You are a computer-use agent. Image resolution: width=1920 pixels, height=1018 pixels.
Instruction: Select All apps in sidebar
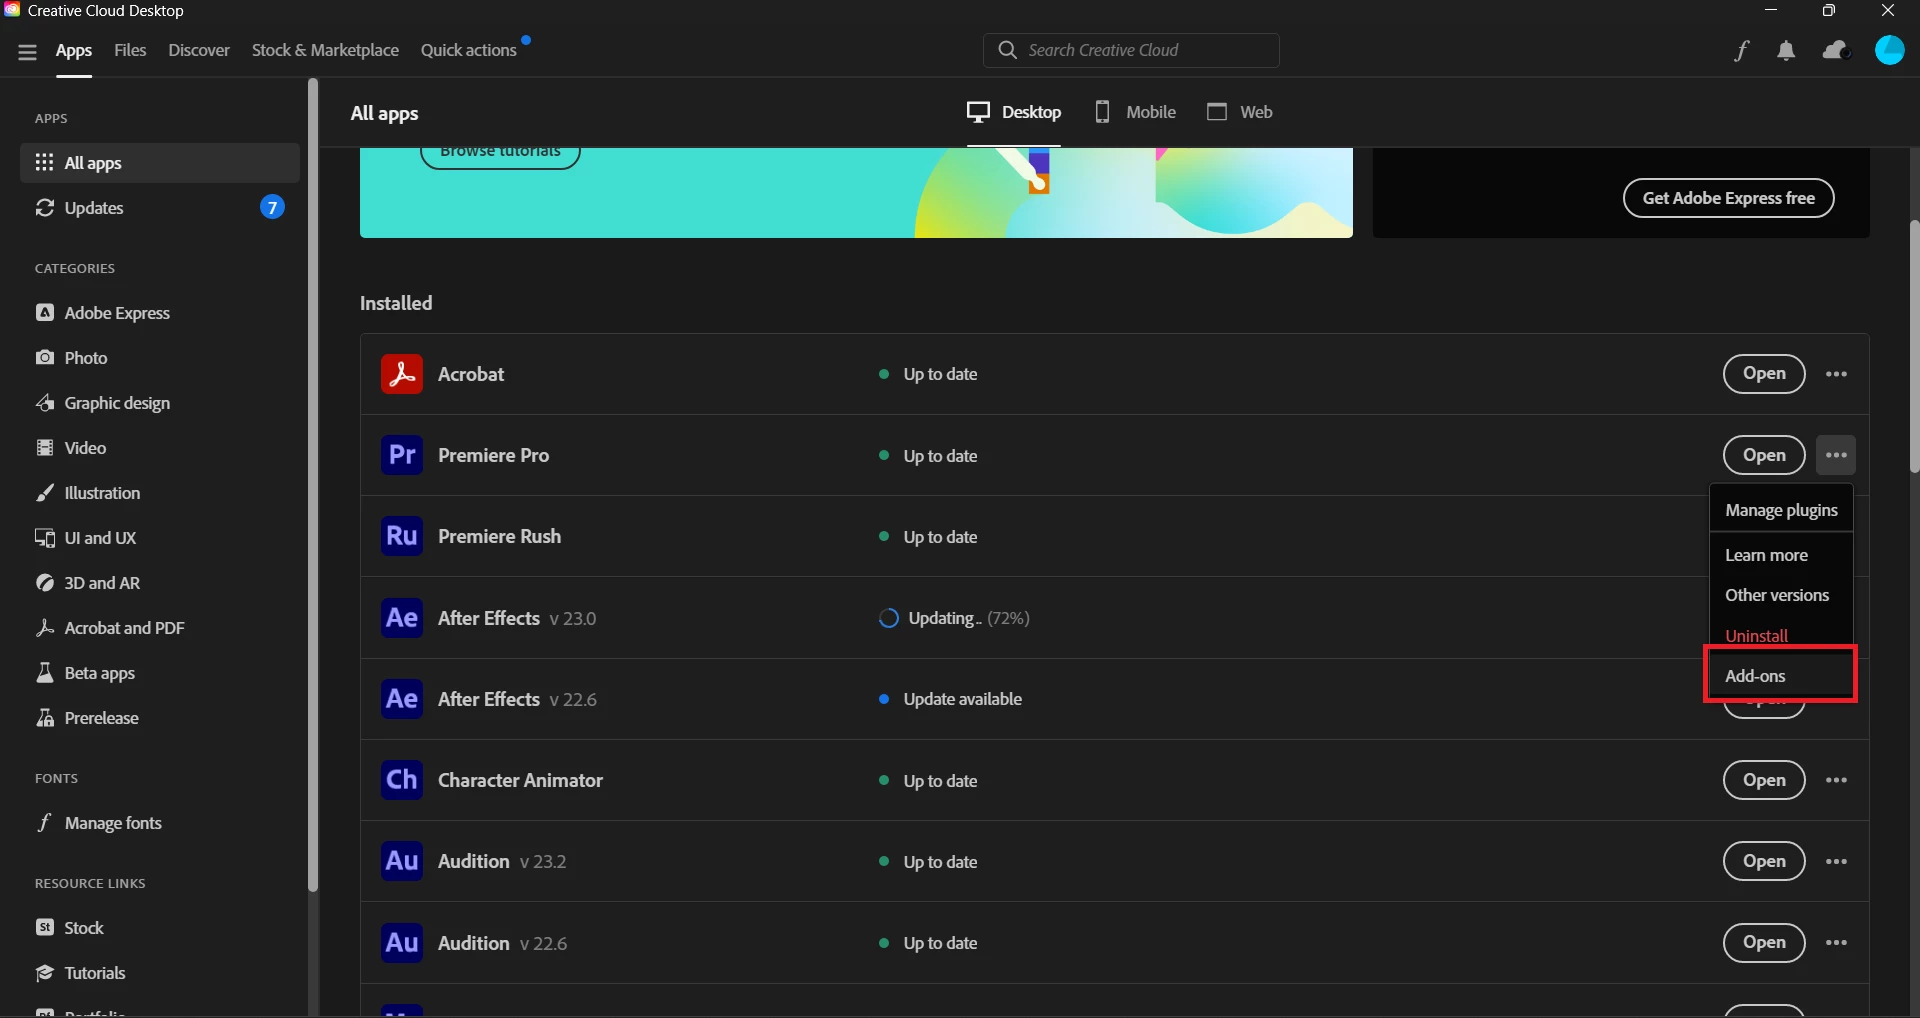point(160,163)
